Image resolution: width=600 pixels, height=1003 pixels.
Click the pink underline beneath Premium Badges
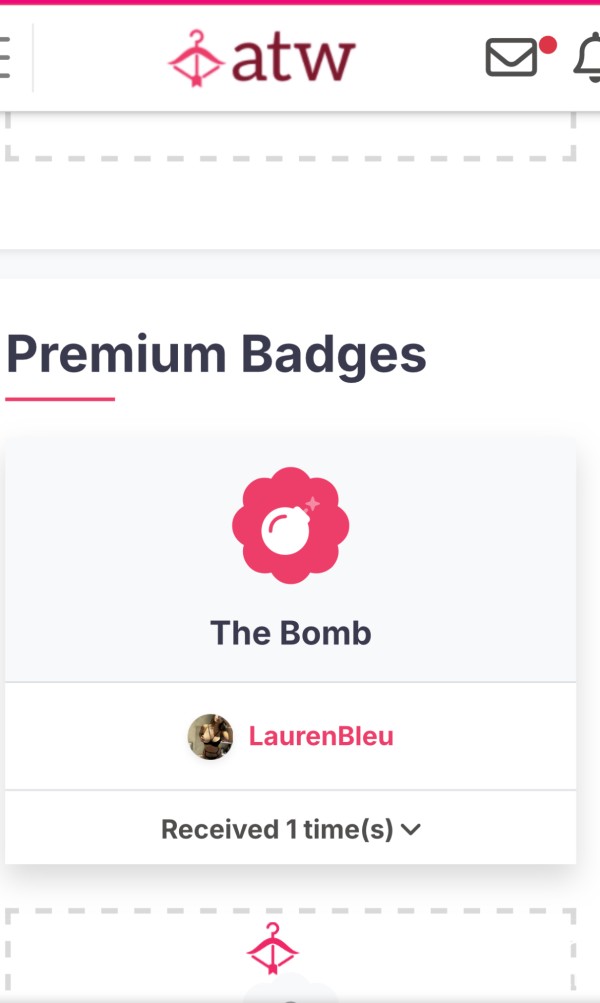point(60,399)
